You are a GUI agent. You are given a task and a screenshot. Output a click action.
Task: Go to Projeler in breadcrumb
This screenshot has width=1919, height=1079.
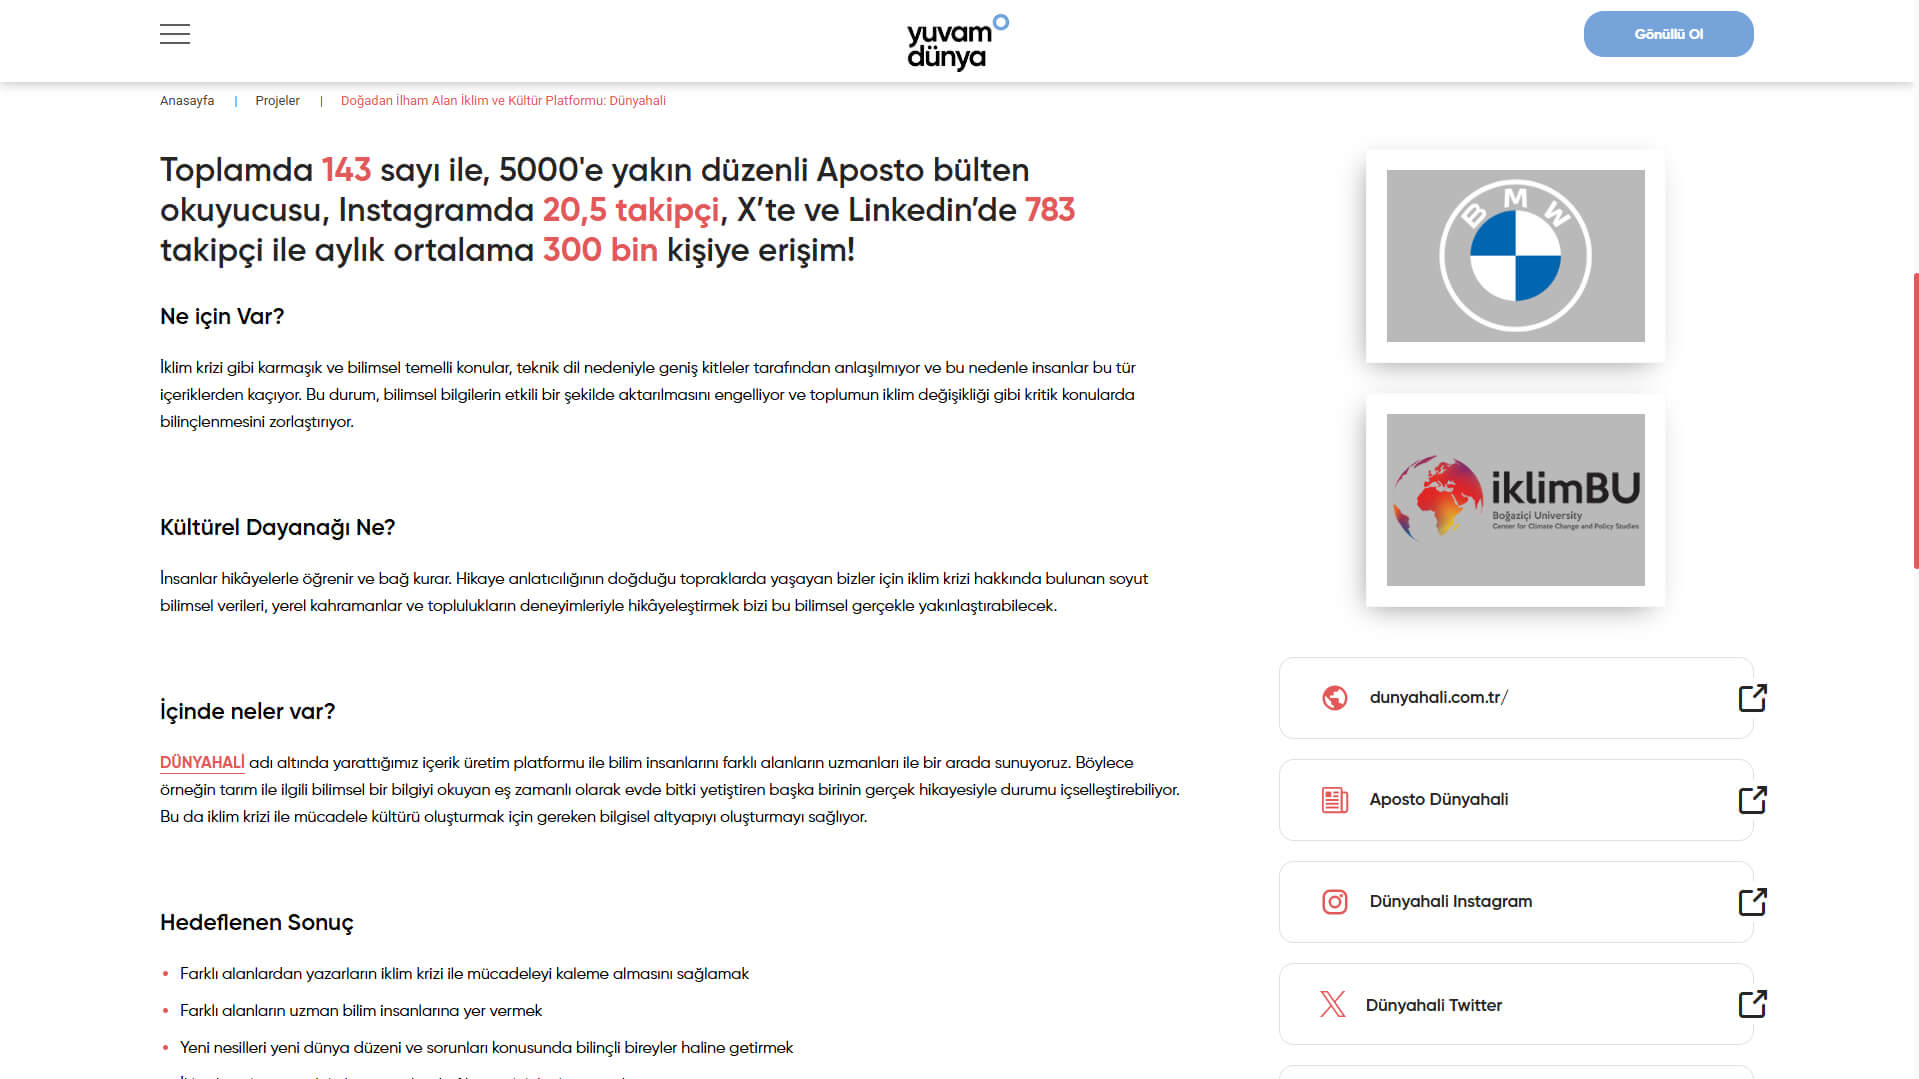[x=277, y=101]
